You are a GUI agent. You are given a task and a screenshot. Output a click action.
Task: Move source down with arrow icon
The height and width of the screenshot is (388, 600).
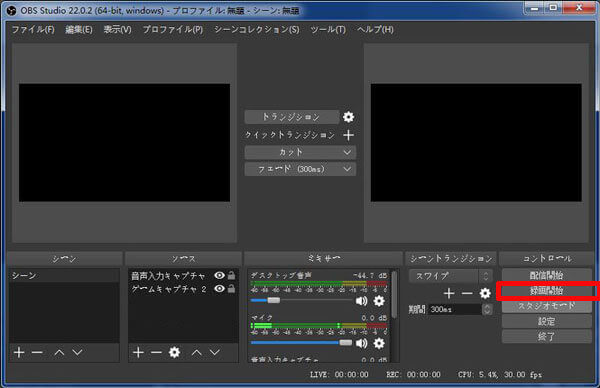click(215, 352)
